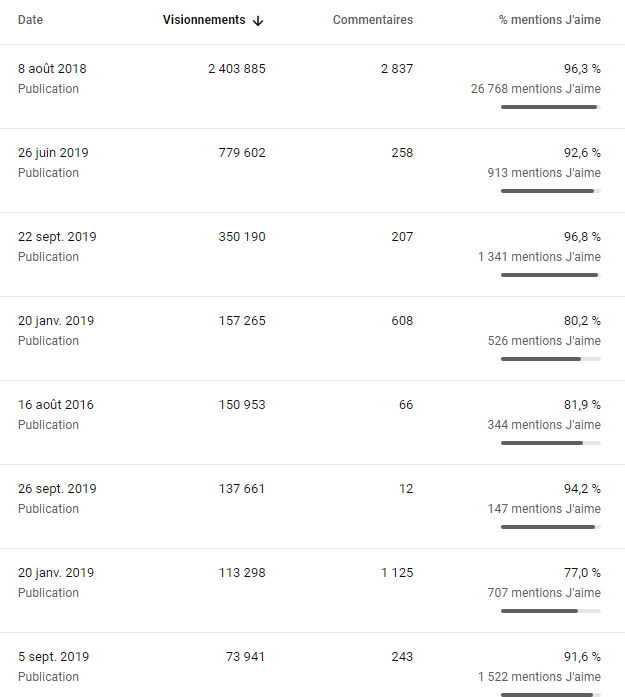Screen dimensions: 625x697
Task: Click the Date column header
Action: 30,20
